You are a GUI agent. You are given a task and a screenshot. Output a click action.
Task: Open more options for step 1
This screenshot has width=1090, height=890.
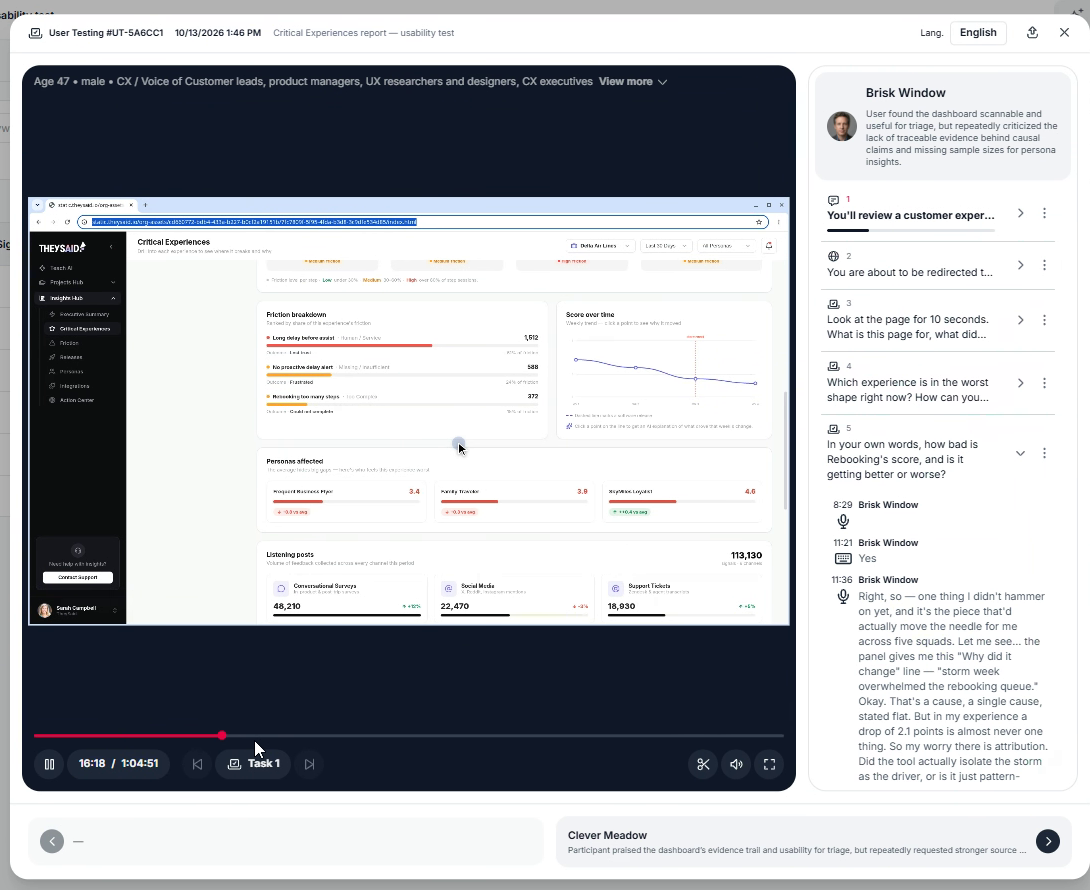tap(1044, 213)
